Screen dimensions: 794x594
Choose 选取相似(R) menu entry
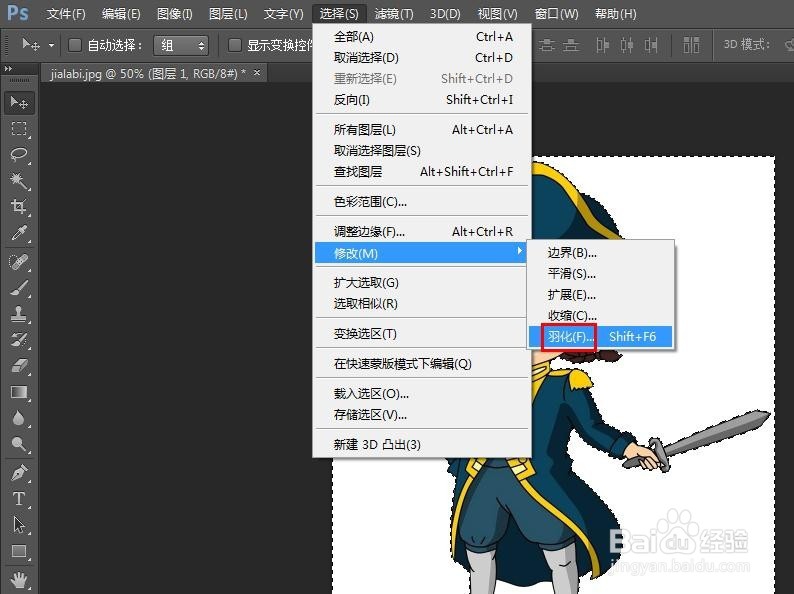coord(422,303)
